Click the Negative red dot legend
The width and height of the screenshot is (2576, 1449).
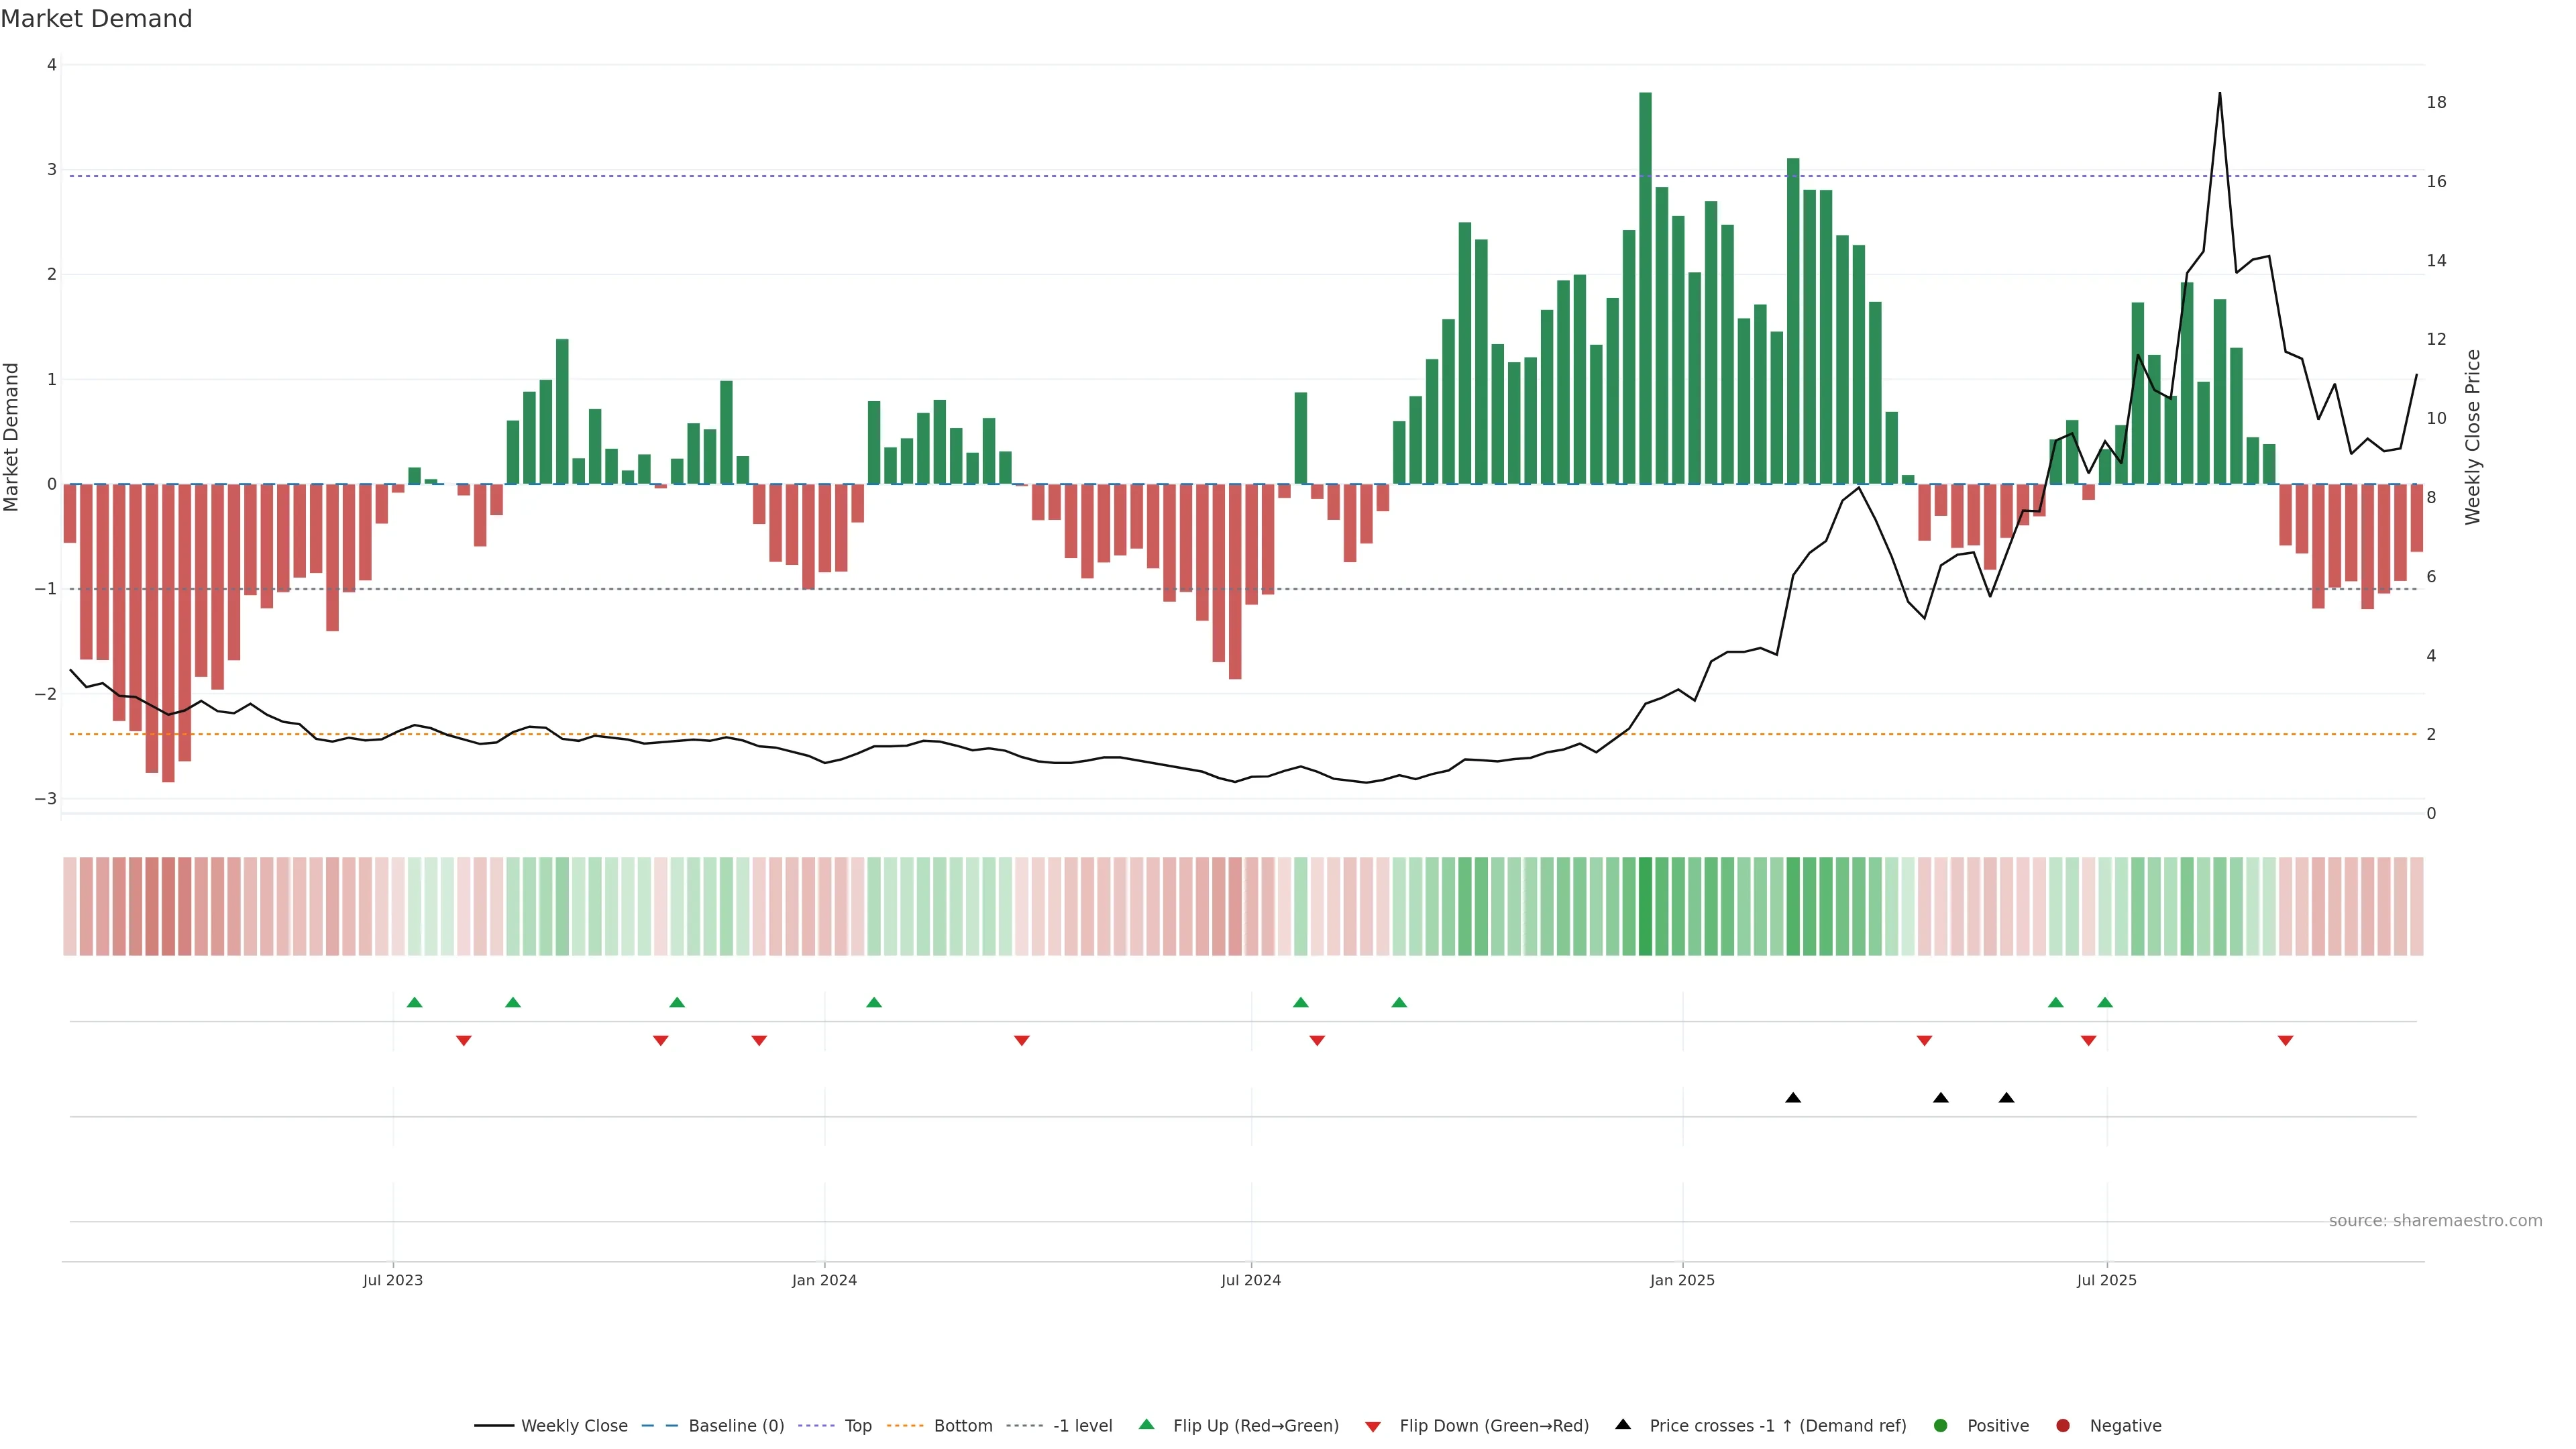2063,1425
